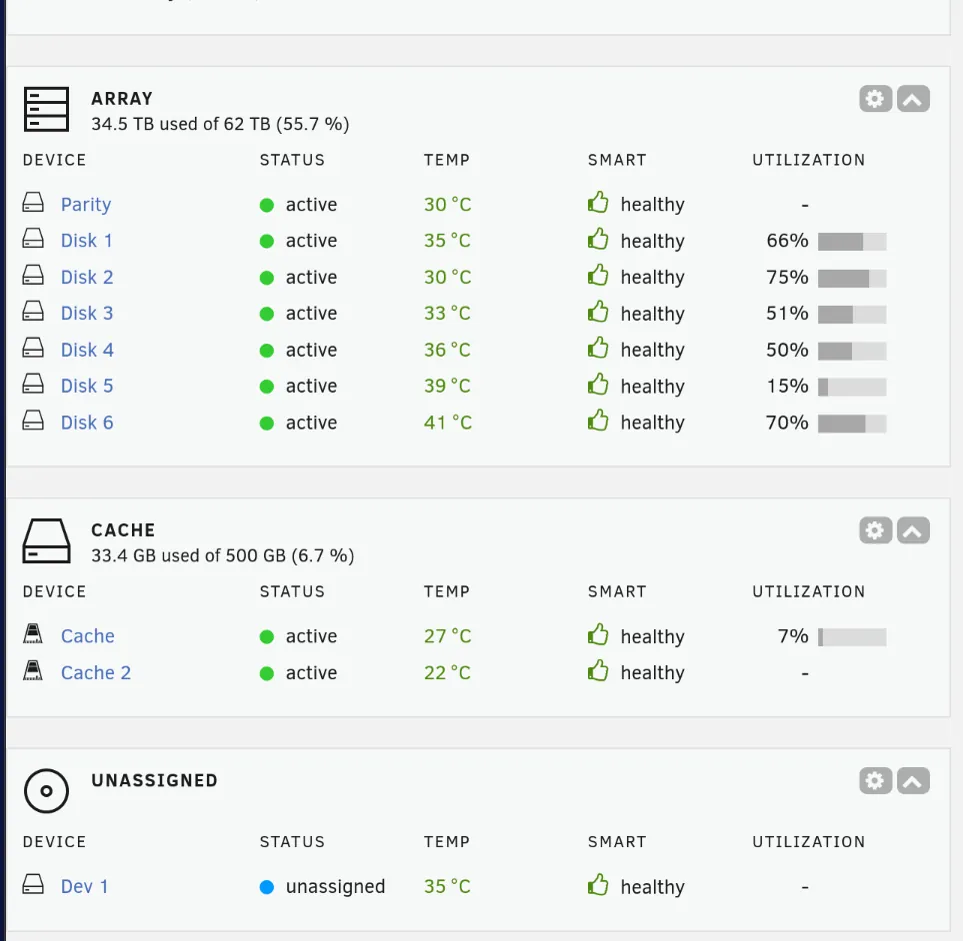Click the Cache 2 SSD icon

click(x=33, y=670)
